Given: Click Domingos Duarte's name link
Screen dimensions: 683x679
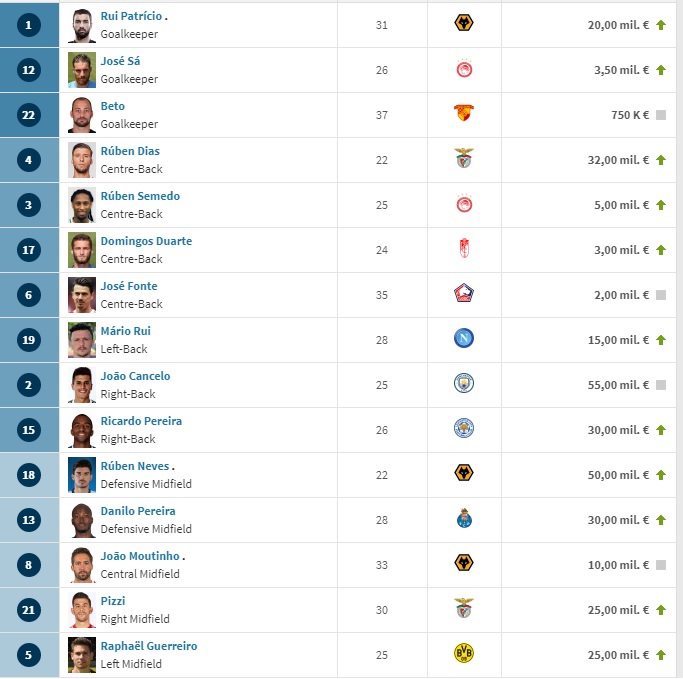Looking at the screenshot, I should pyautogui.click(x=146, y=241).
